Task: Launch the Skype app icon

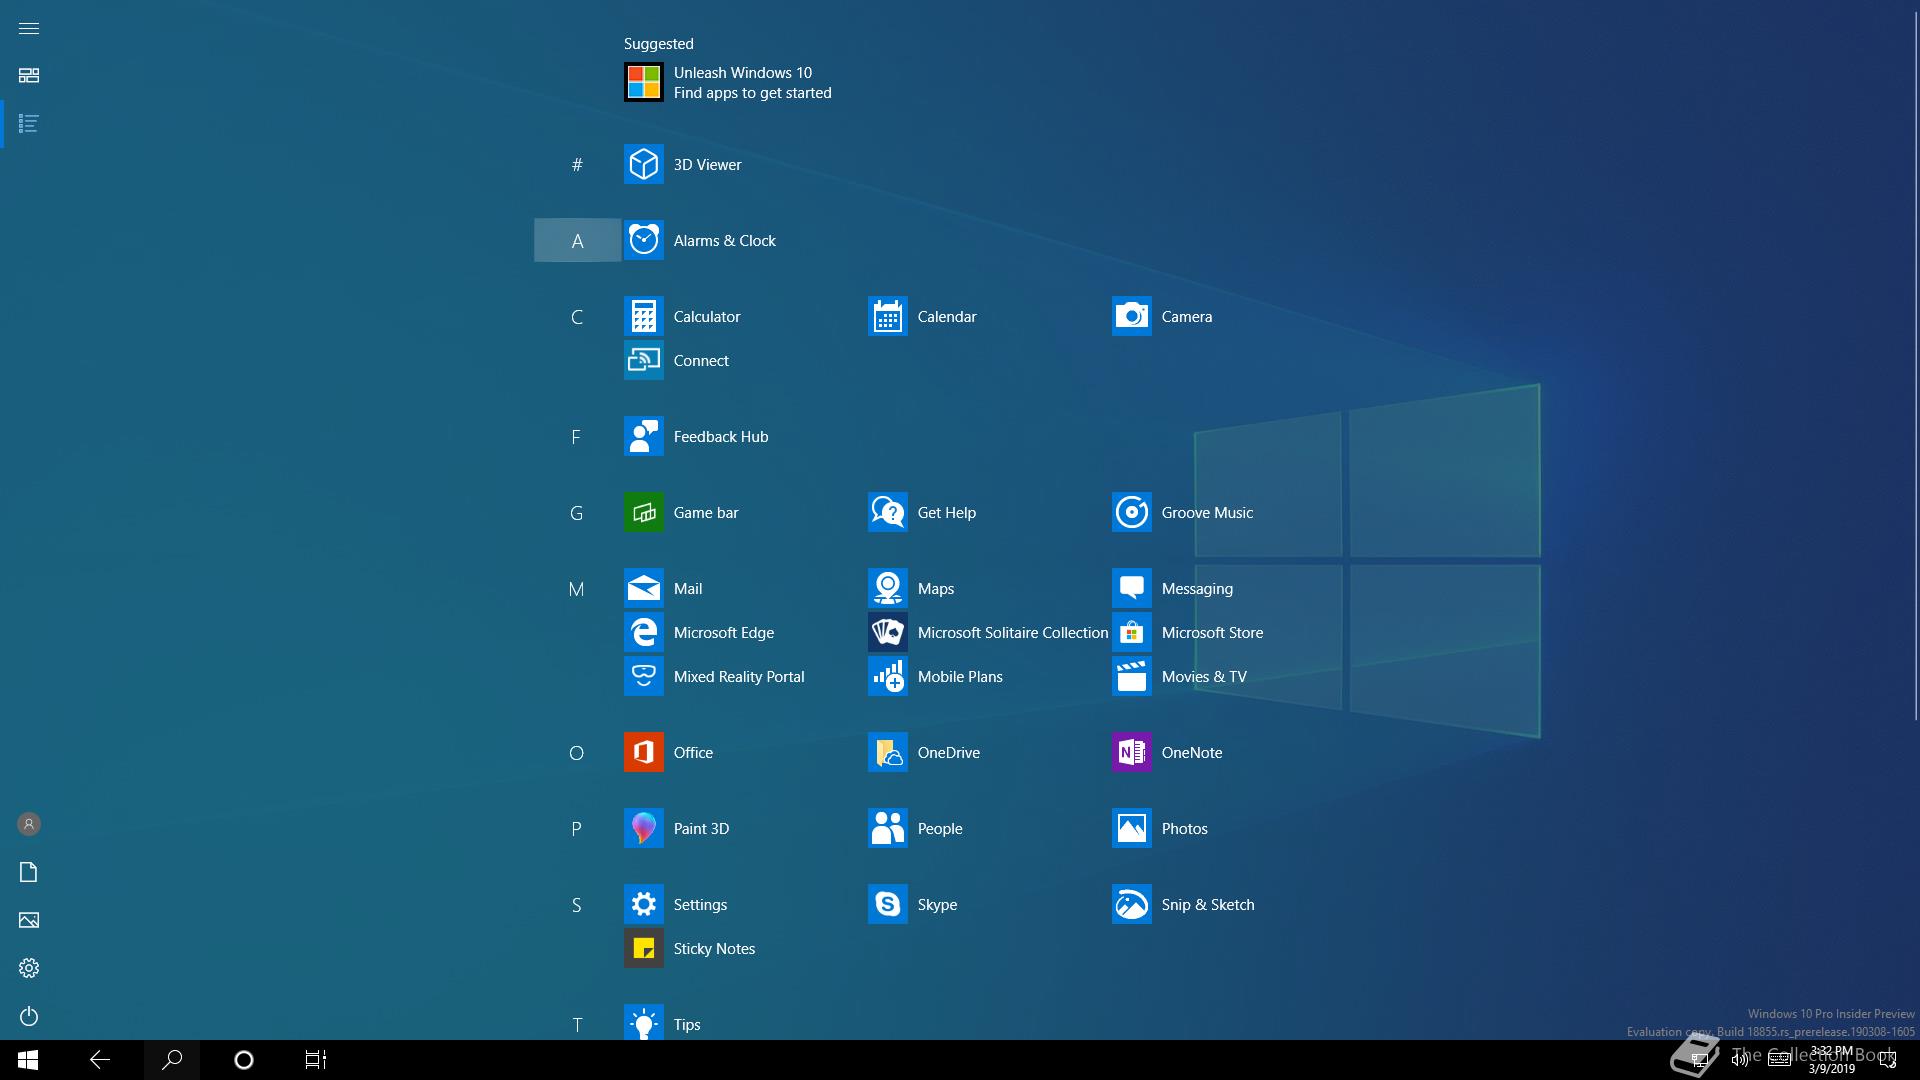Action: pyautogui.click(x=887, y=904)
